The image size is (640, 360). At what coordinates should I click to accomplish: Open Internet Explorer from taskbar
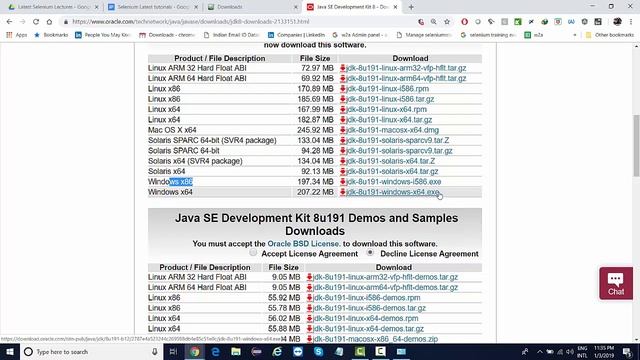[277, 351]
